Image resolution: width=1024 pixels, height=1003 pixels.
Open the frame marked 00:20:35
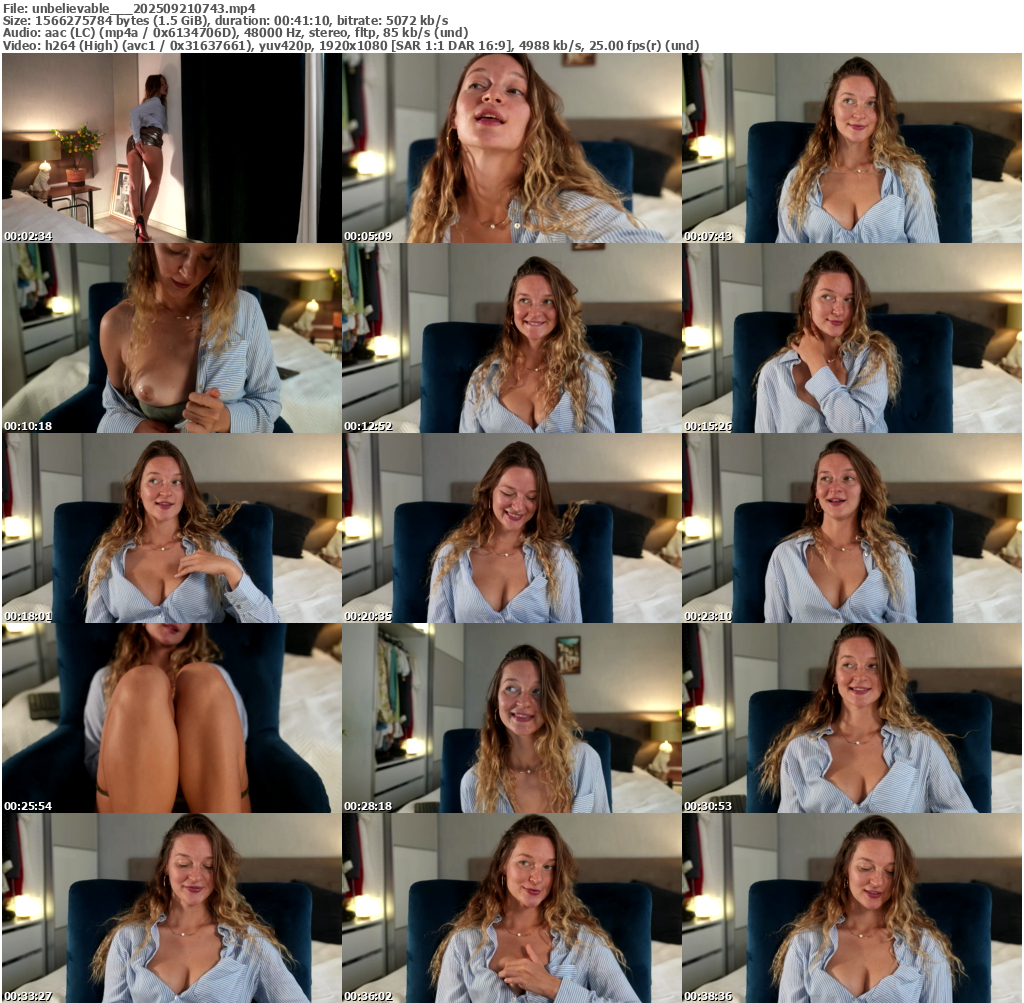click(x=512, y=528)
